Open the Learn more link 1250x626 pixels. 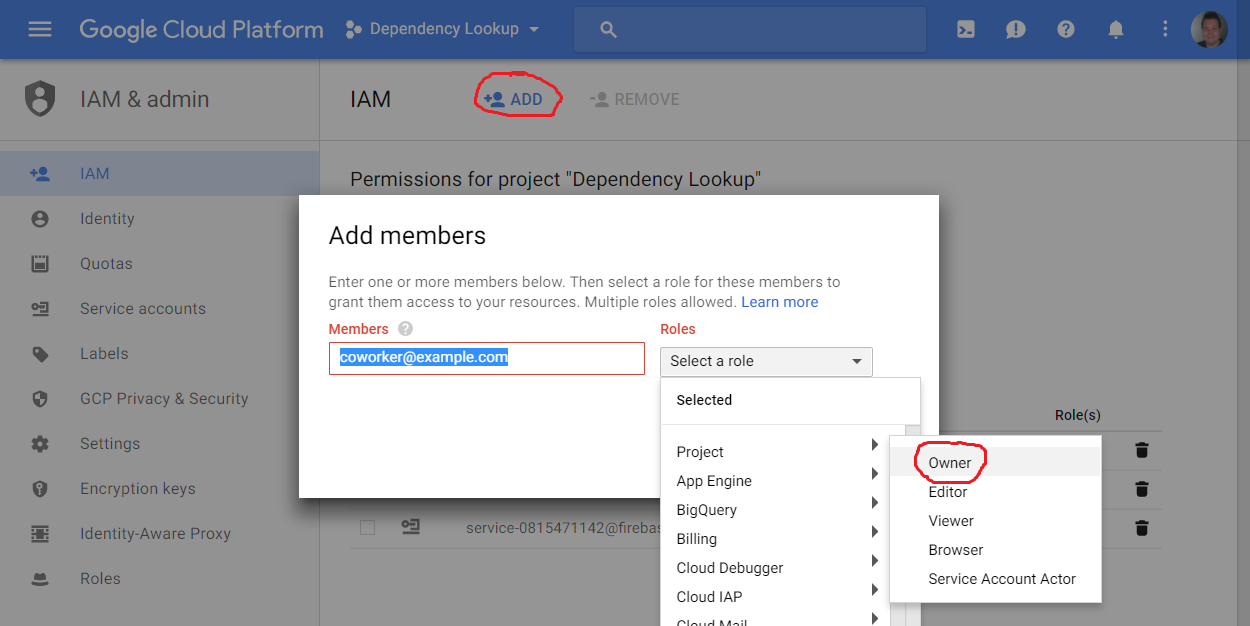click(780, 302)
